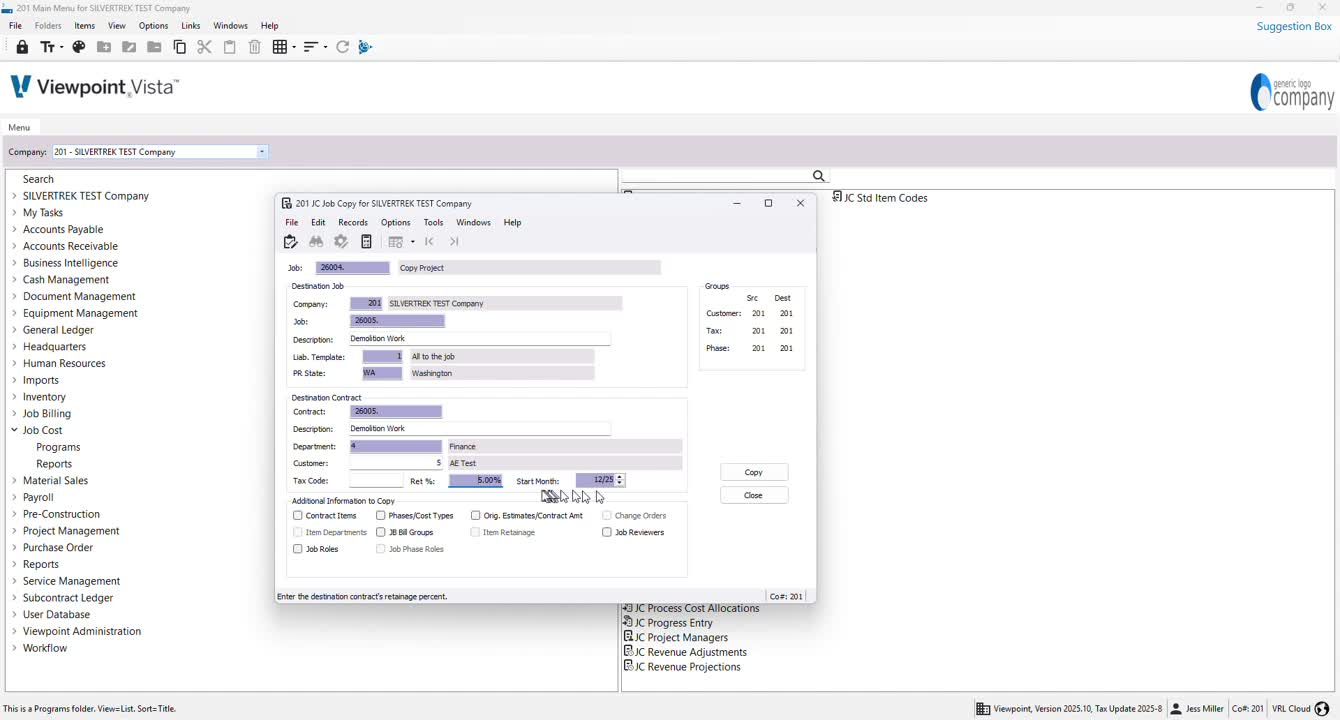Click the Tax Code input field
This screenshot has height=720, width=1340.
(x=376, y=481)
